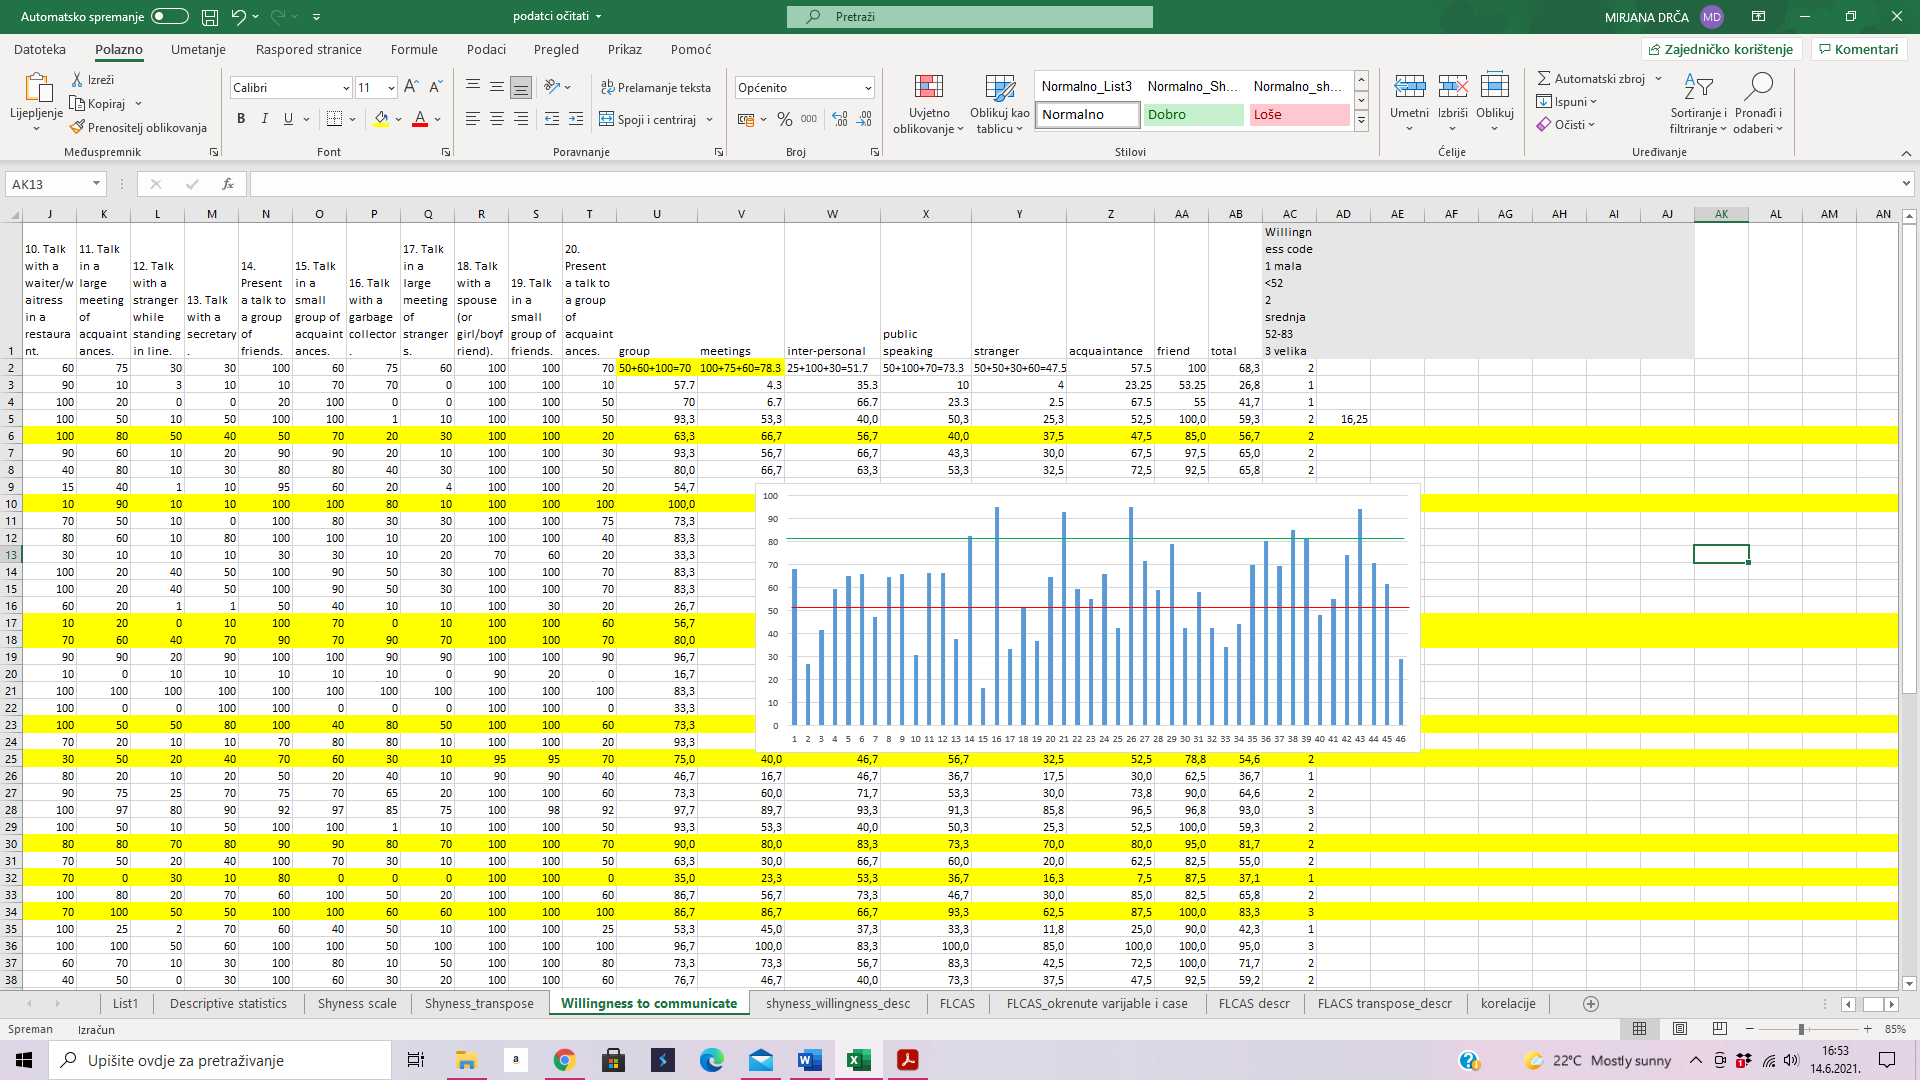Click the Percent style icon
Viewport: 1920px width, 1080px height.
[785, 119]
